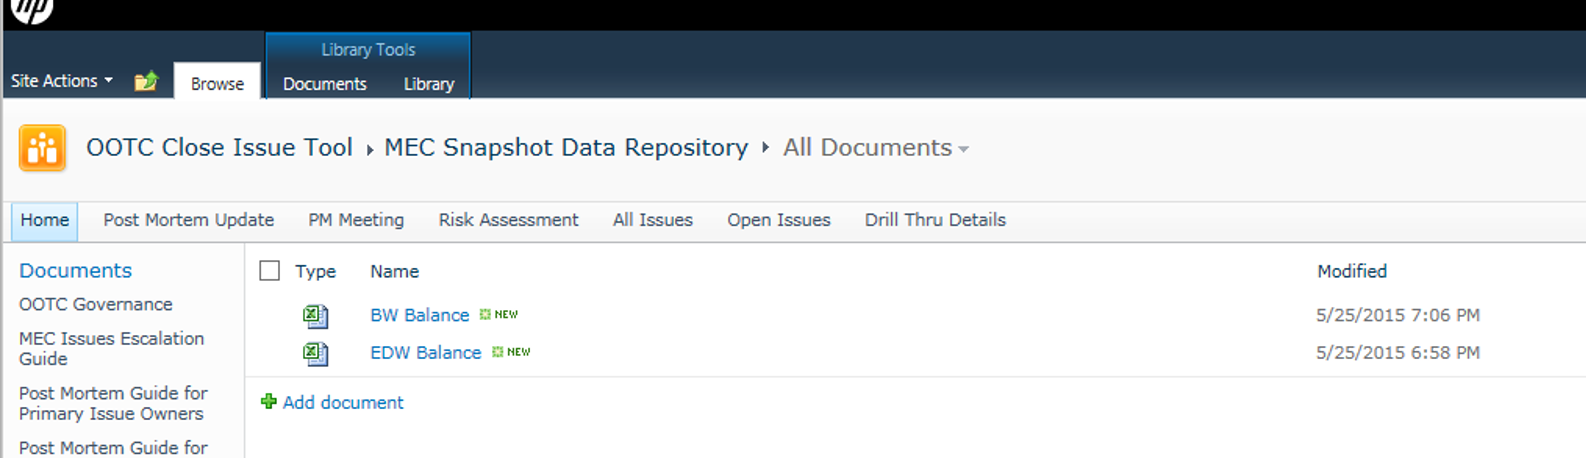Click the HP logo icon
The width and height of the screenshot is (1586, 458).
32,10
